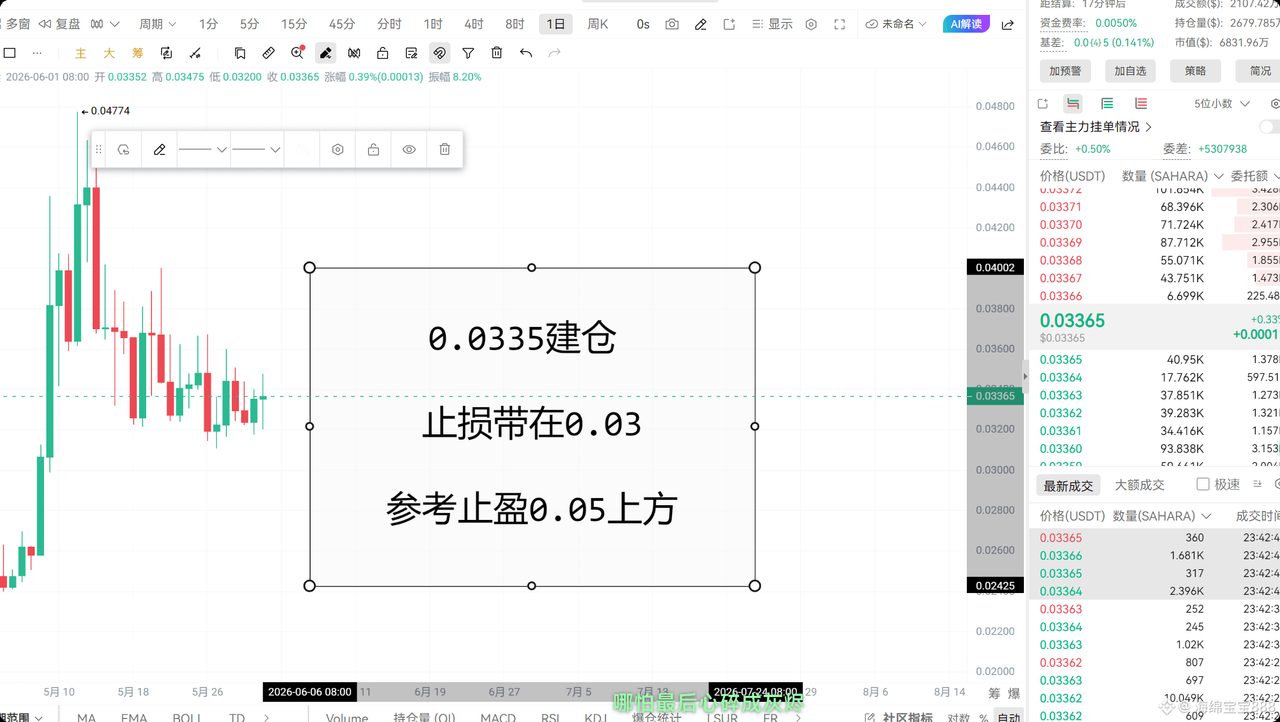Undo the last drawing action
This screenshot has height=722, width=1280.
tap(526, 53)
